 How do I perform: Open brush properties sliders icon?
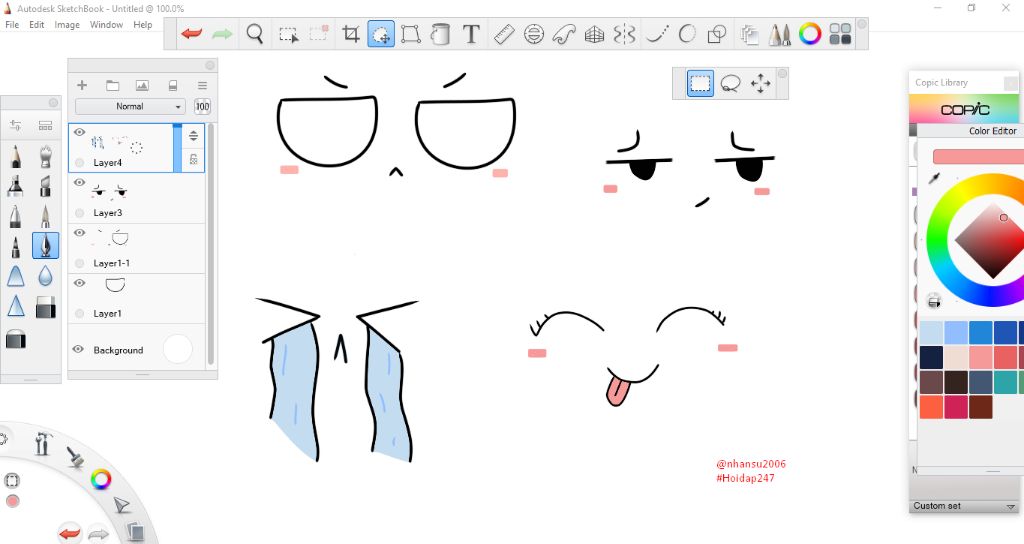(15, 125)
